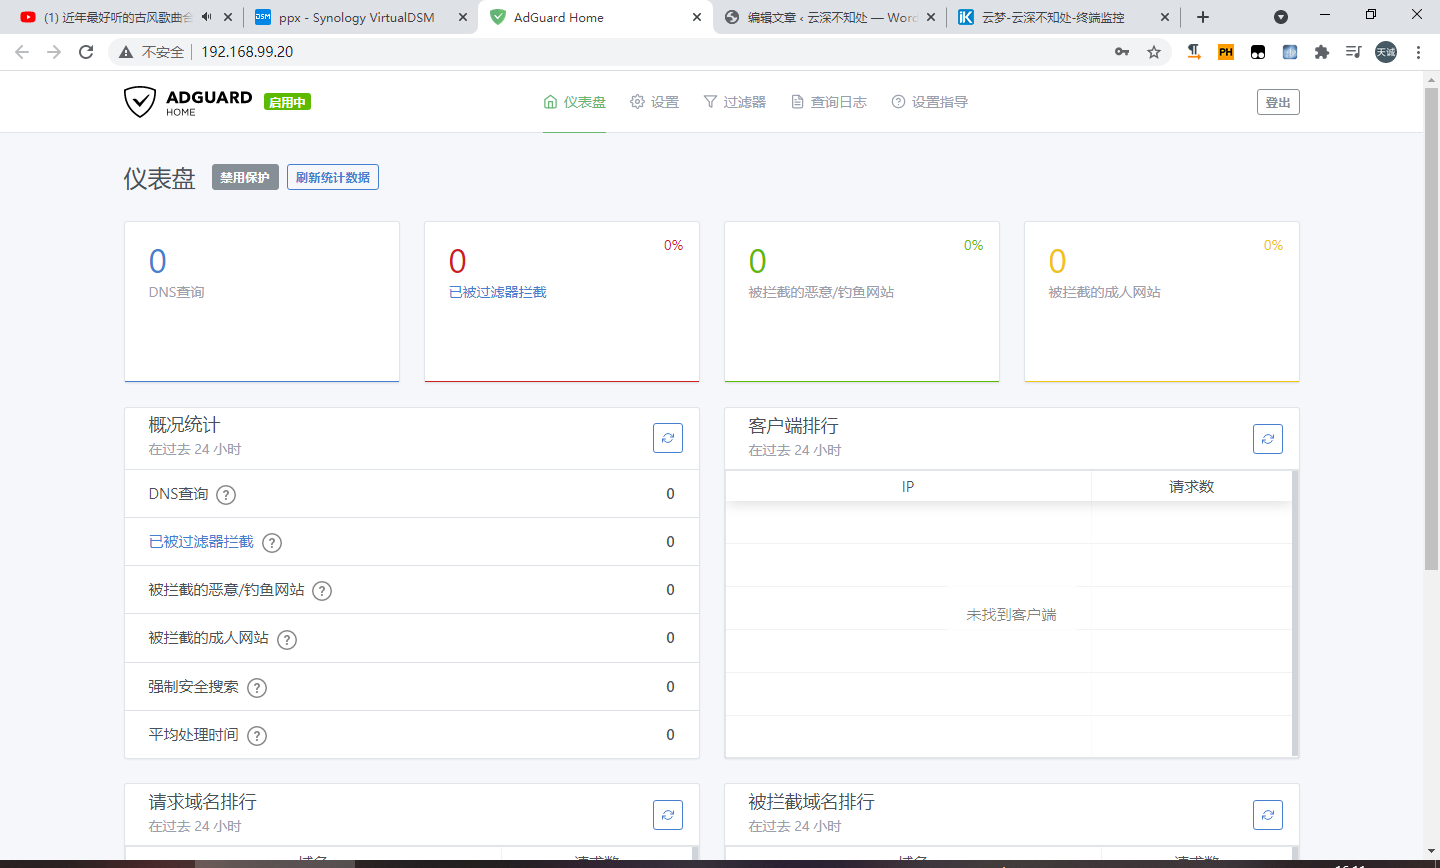Open the browser extensions puzzle icon

tap(1322, 52)
